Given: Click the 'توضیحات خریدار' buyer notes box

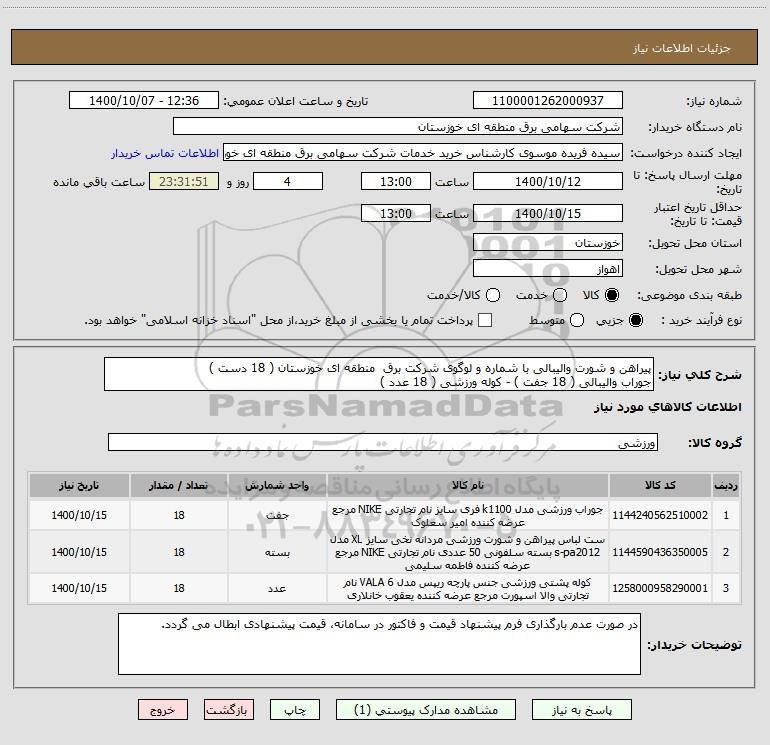Looking at the screenshot, I should [x=379, y=643].
